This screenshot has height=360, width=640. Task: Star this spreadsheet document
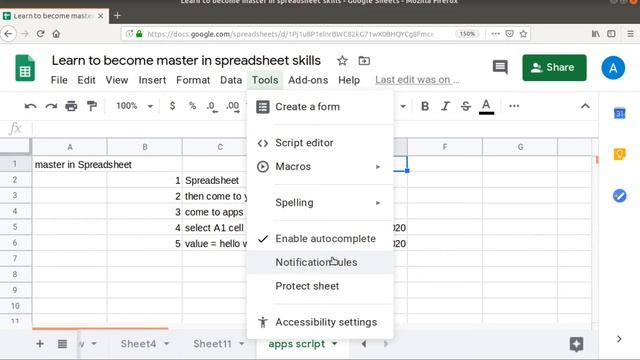342,61
